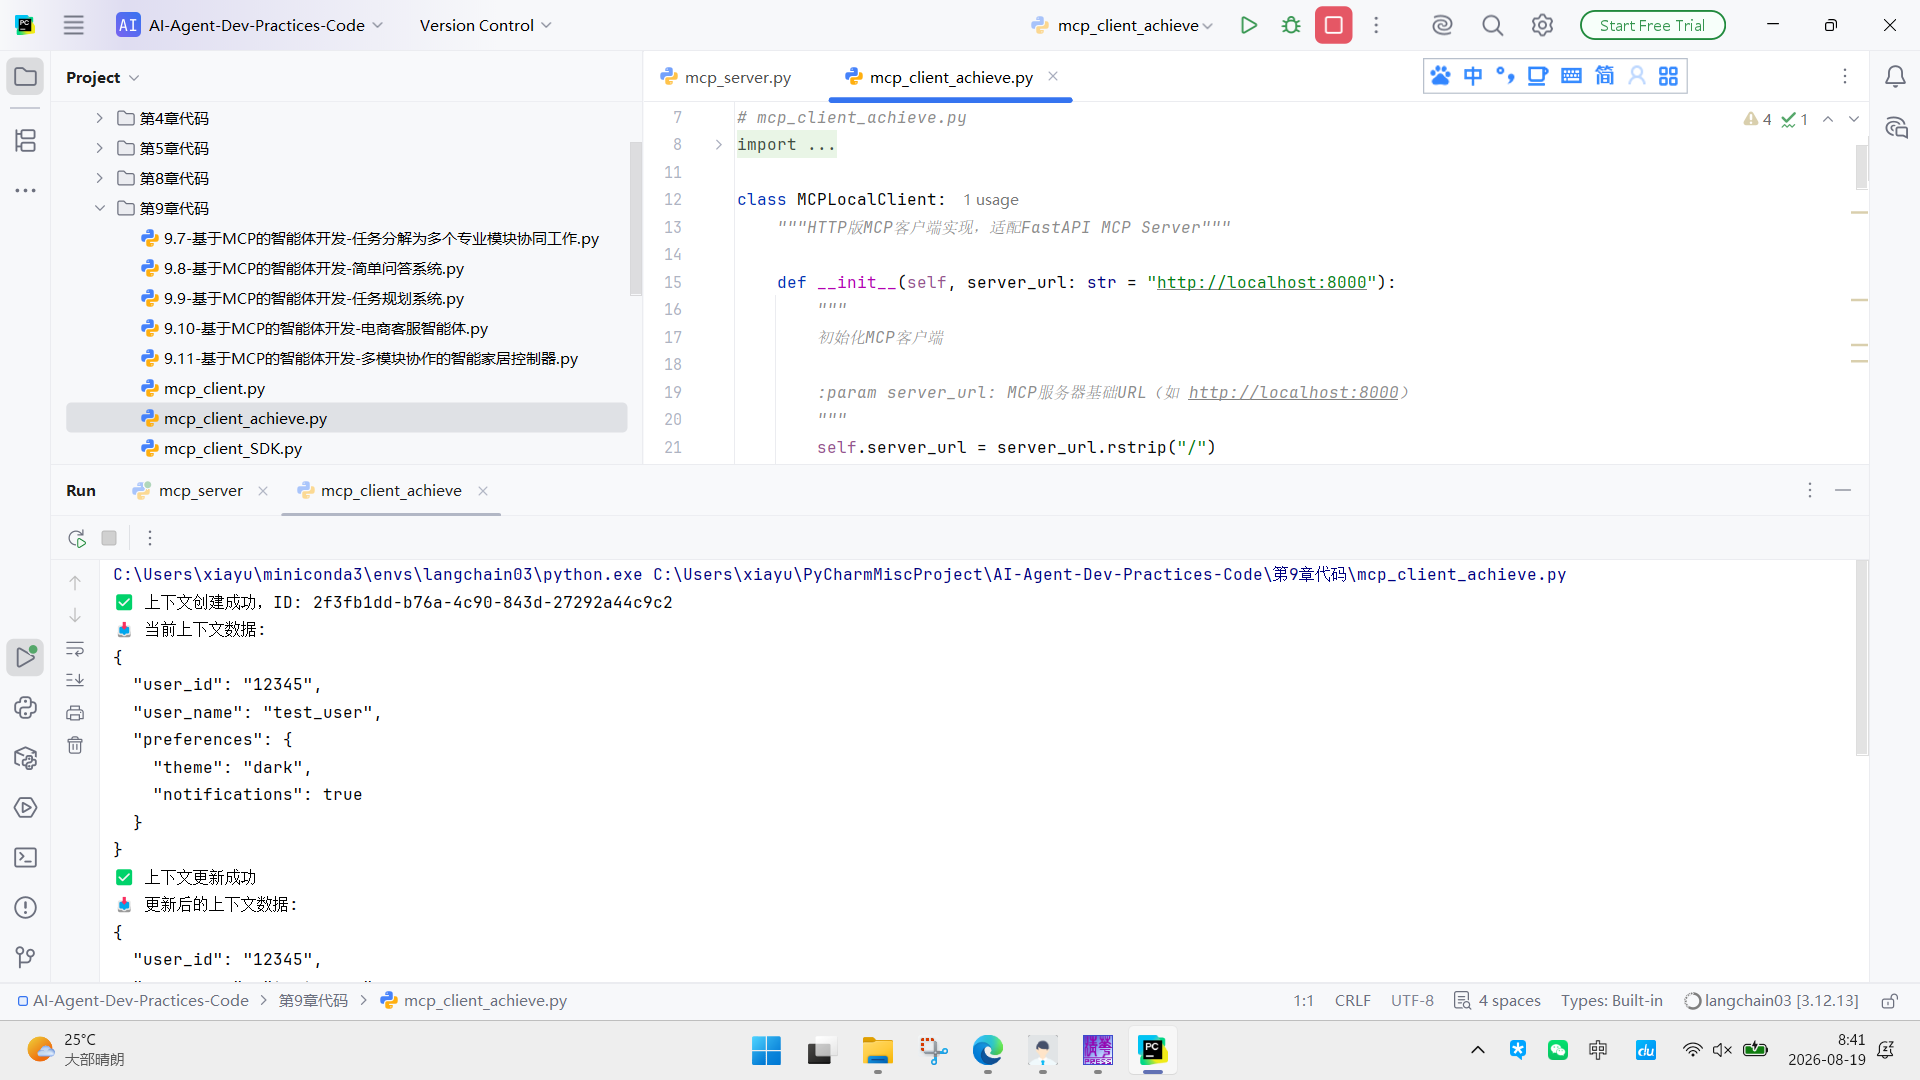Open Run panel toolbar more options
Image resolution: width=1920 pixels, height=1080 pixels.
click(150, 538)
